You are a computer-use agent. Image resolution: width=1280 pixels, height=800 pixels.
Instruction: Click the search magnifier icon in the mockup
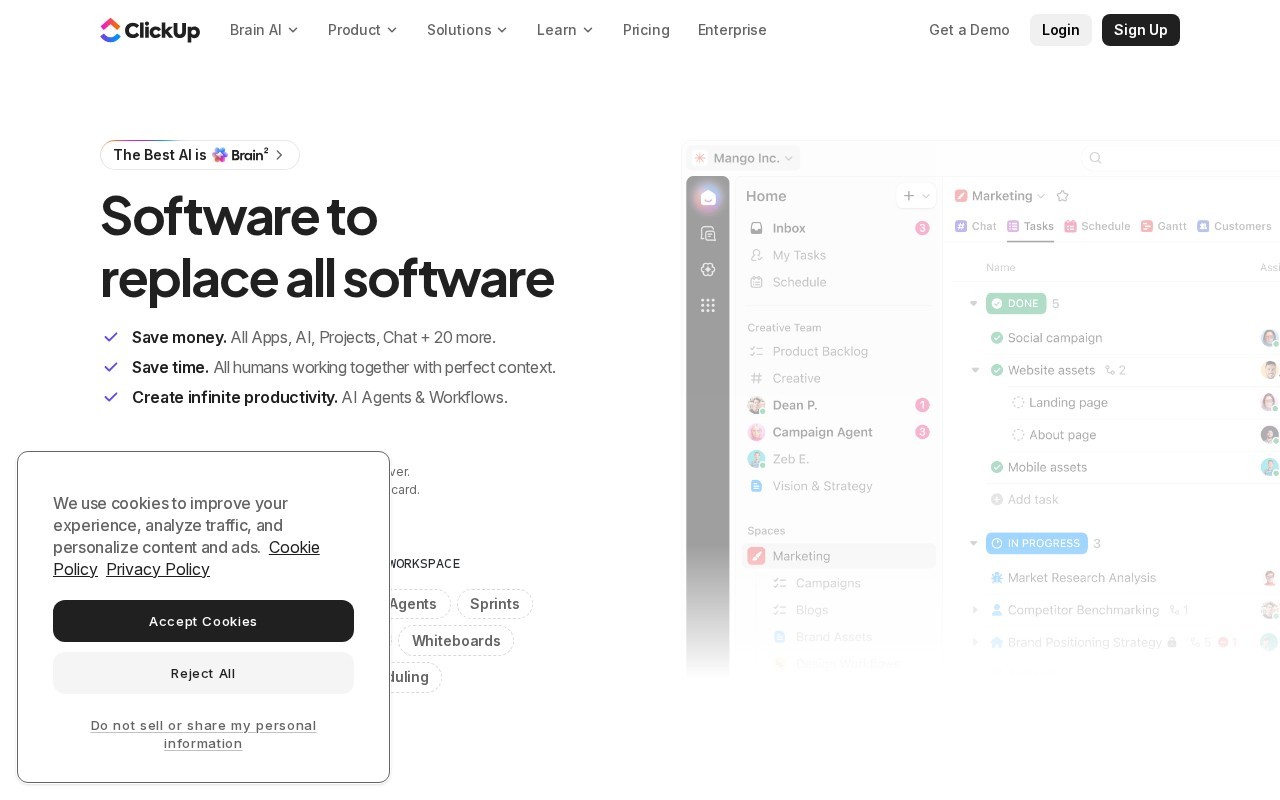tap(1095, 158)
